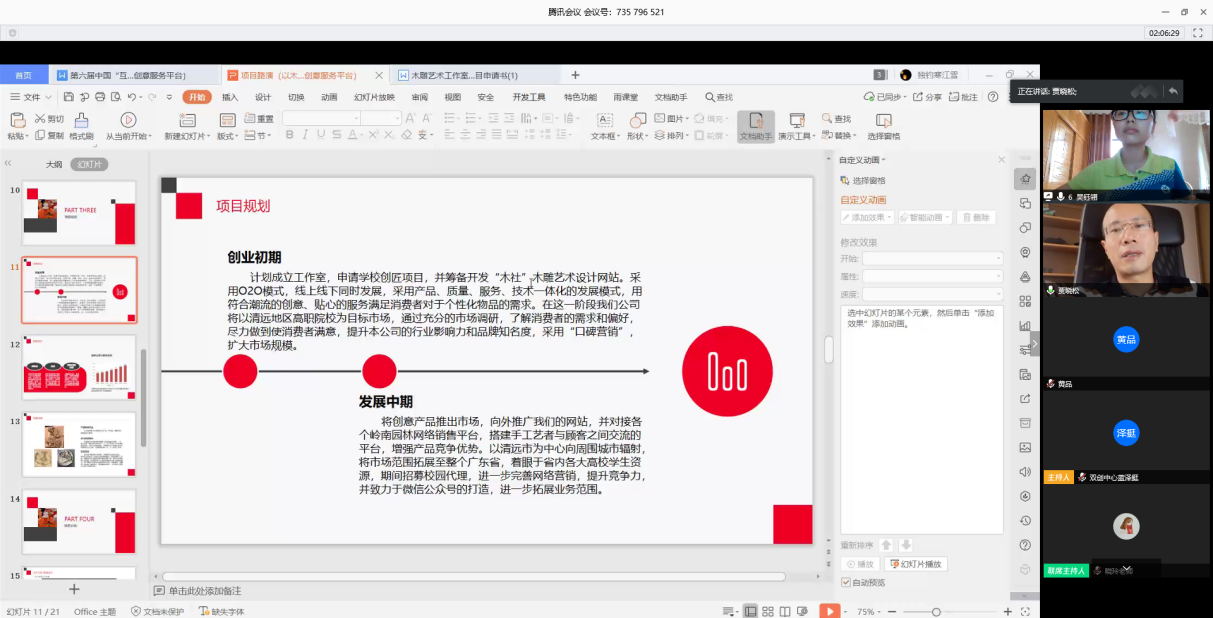
Task: Open the 自定义动画 pane dropdown
Action: coord(862,160)
